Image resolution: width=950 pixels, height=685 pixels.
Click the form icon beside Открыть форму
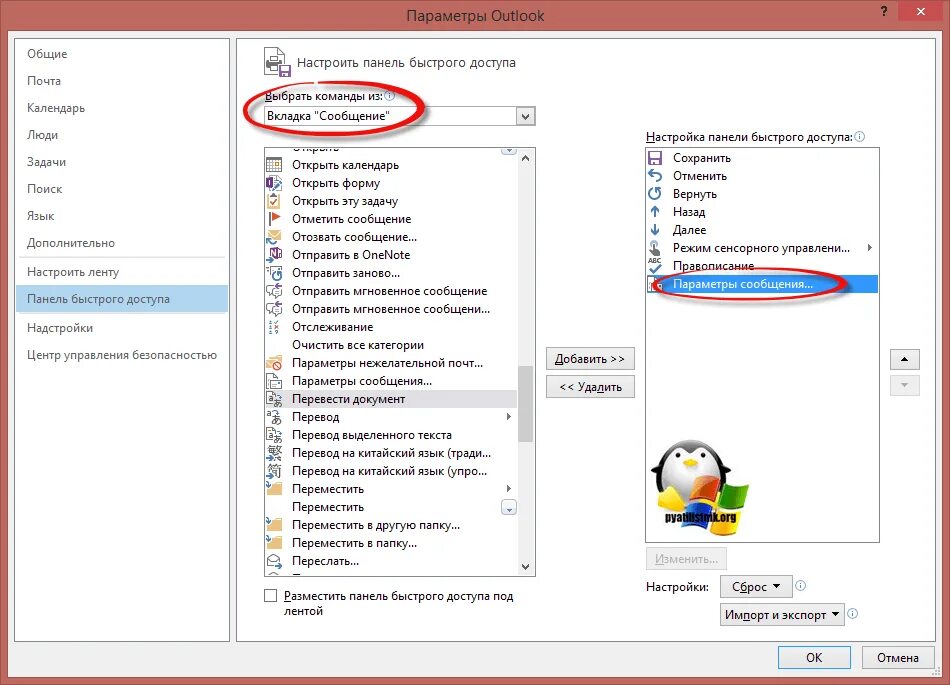pyautogui.click(x=274, y=183)
